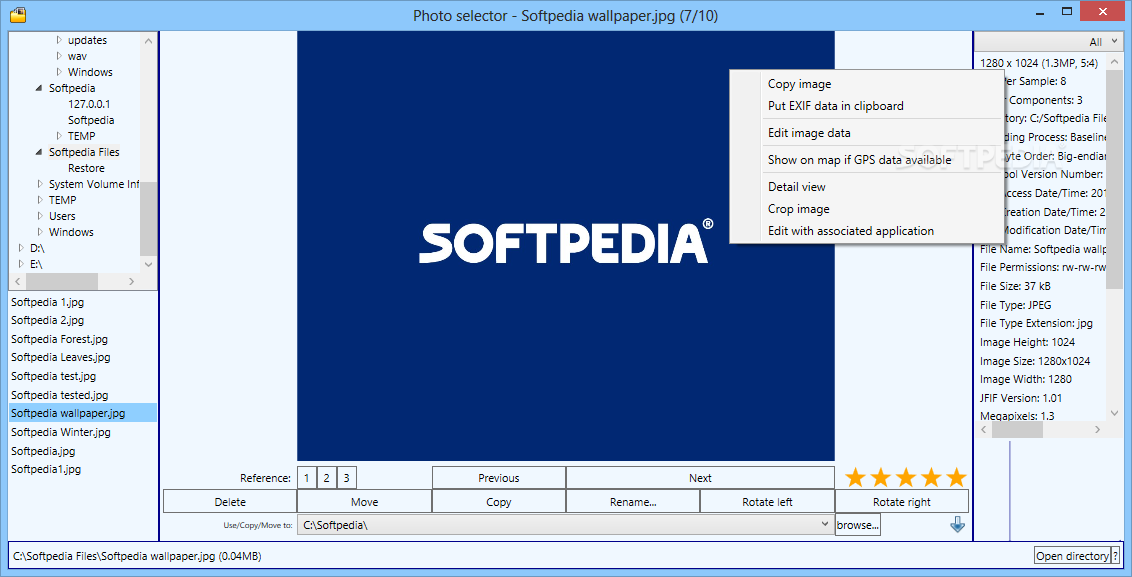
Task: Select file Softpedia test.jpg
Action: point(53,376)
